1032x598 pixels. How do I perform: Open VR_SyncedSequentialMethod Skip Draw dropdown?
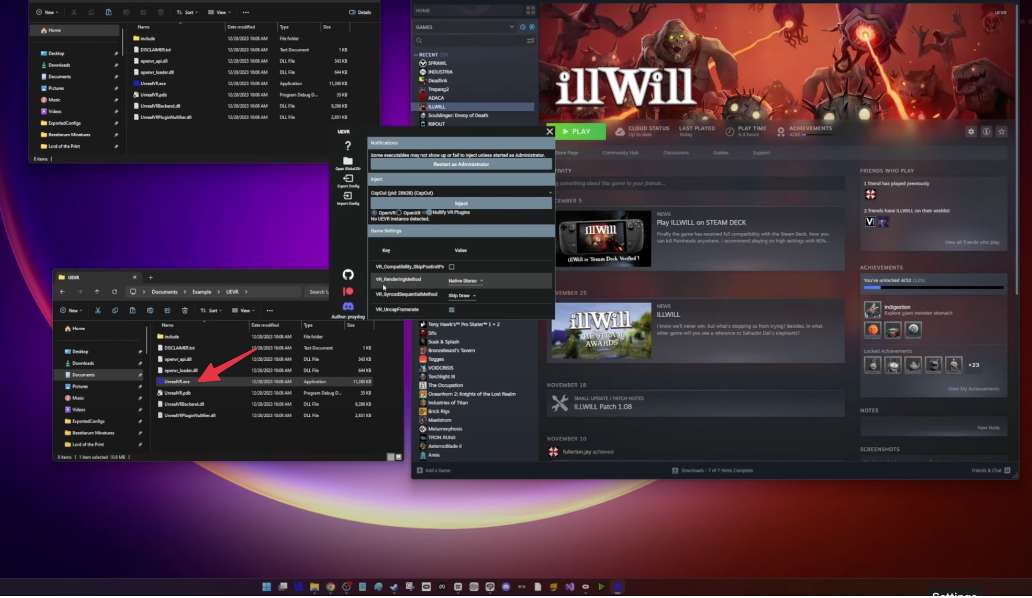point(461,295)
